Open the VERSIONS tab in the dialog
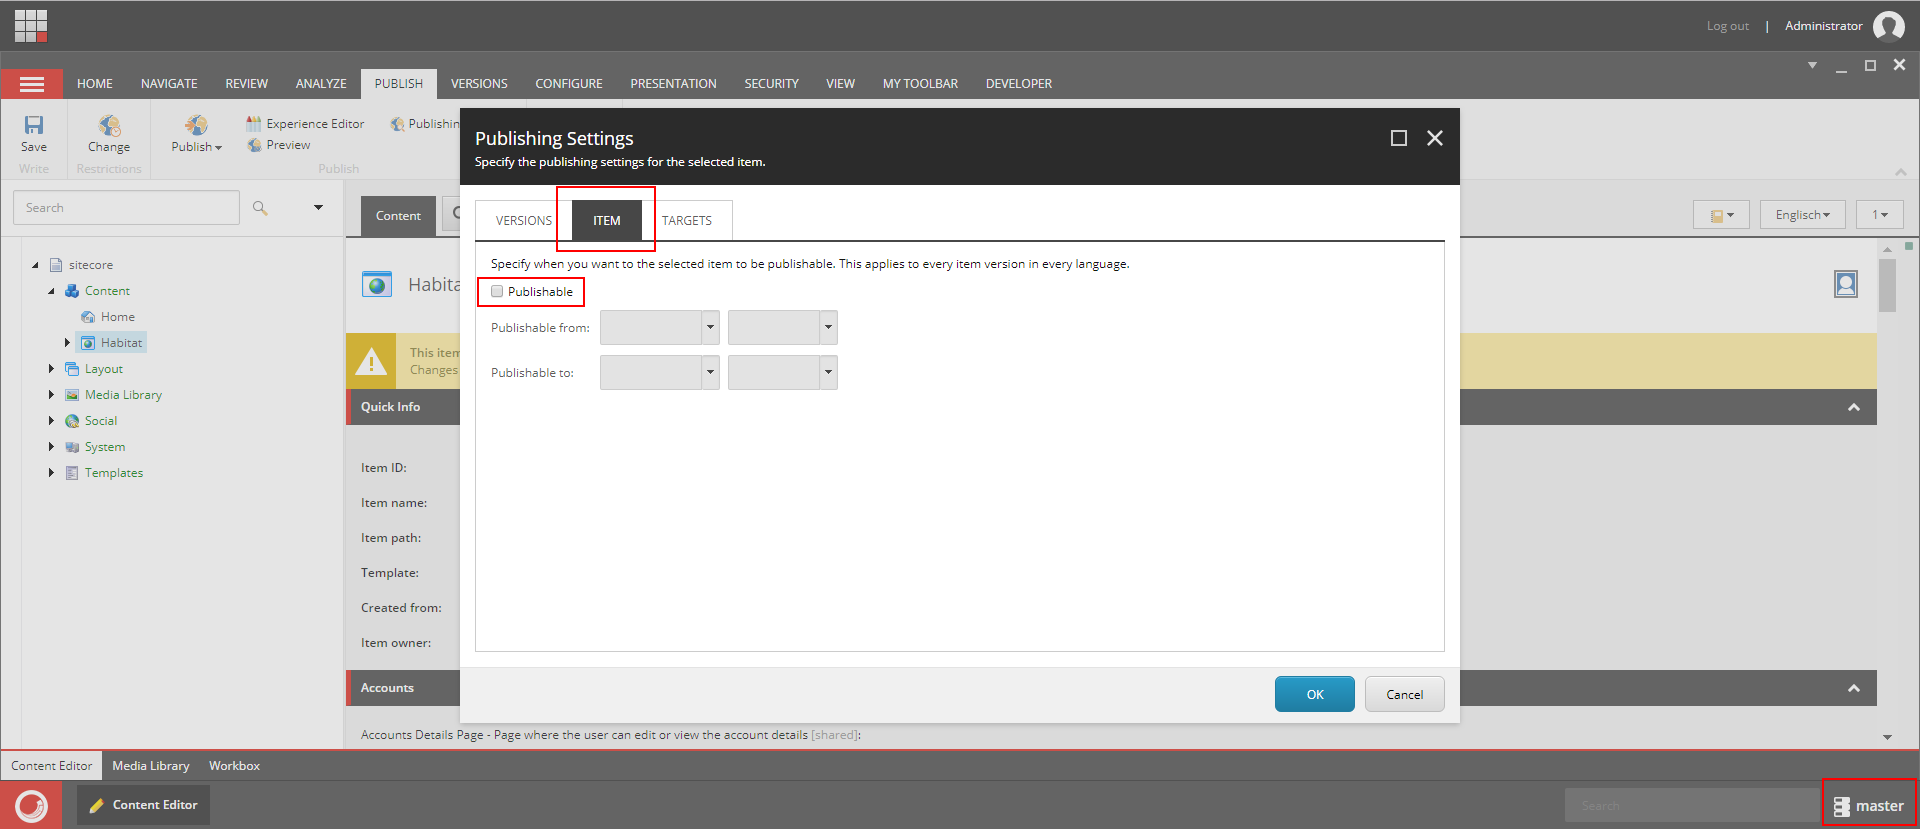 click(x=523, y=221)
